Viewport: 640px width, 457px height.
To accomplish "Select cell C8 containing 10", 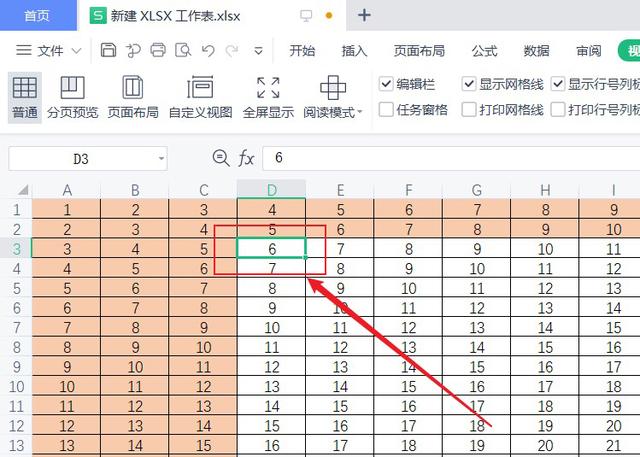I will 203,347.
